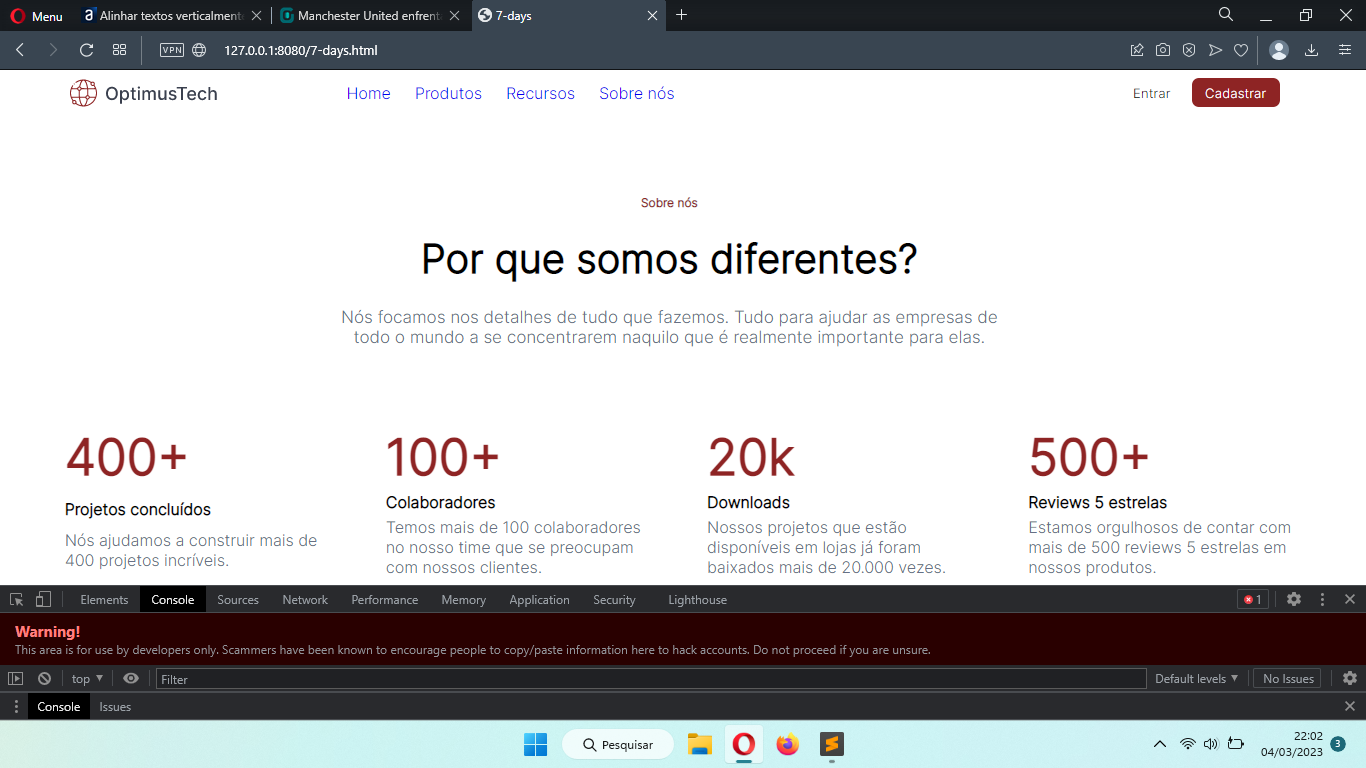Open the downloads icon in browser toolbar
The width and height of the screenshot is (1366, 768).
[x=1312, y=50]
